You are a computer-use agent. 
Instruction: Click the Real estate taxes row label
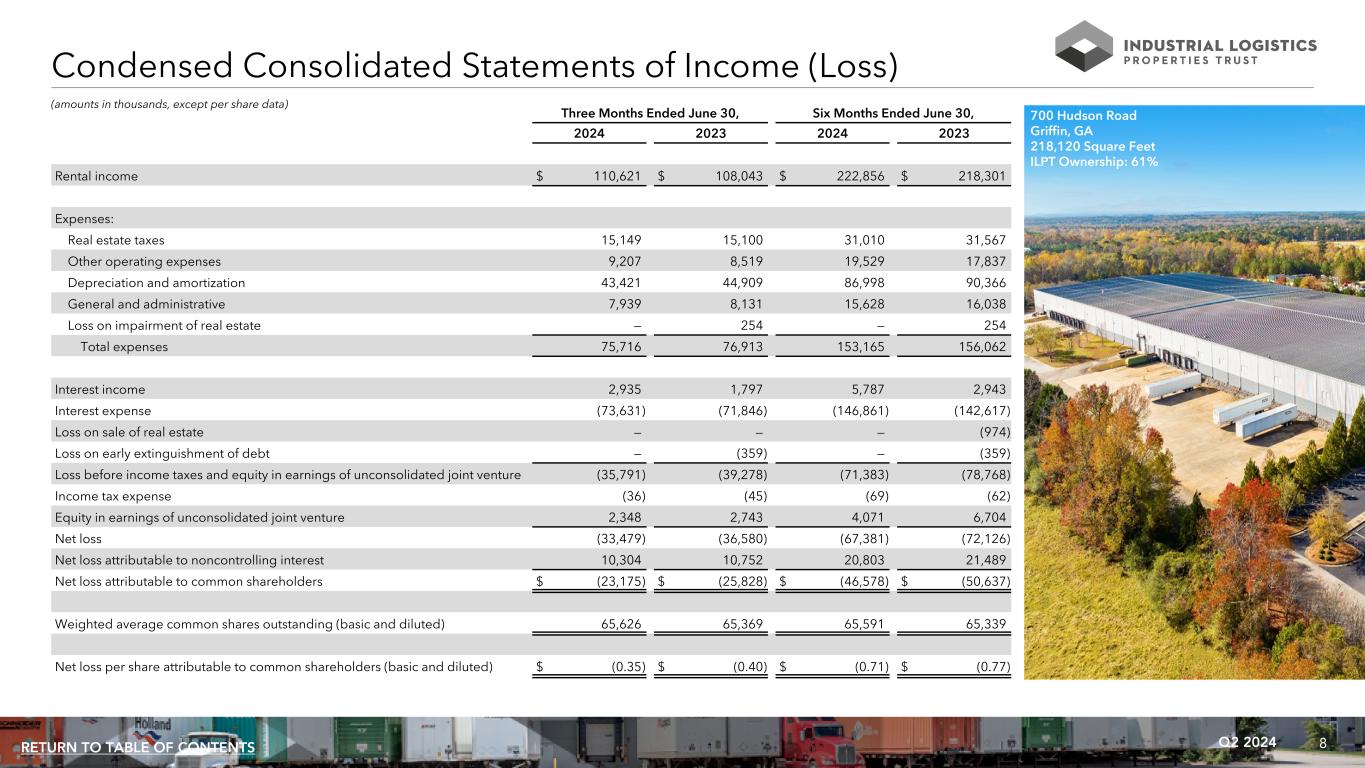(x=116, y=240)
